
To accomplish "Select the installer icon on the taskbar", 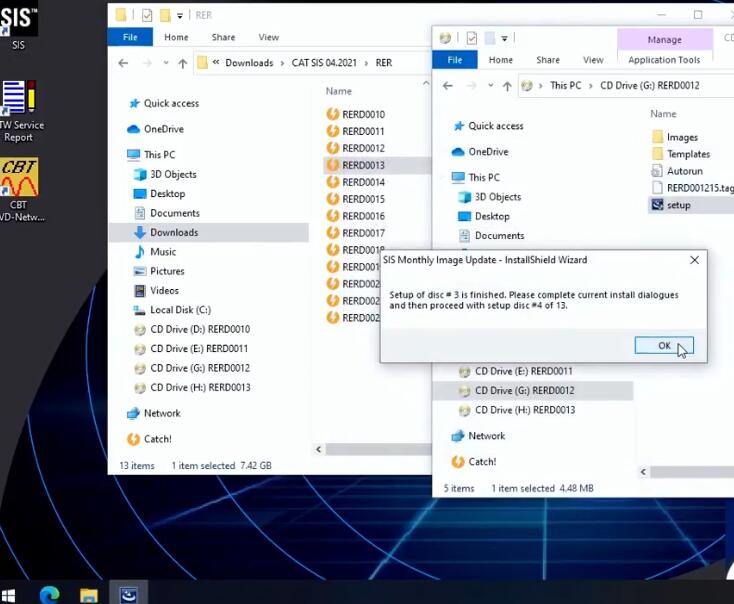I will (128, 594).
